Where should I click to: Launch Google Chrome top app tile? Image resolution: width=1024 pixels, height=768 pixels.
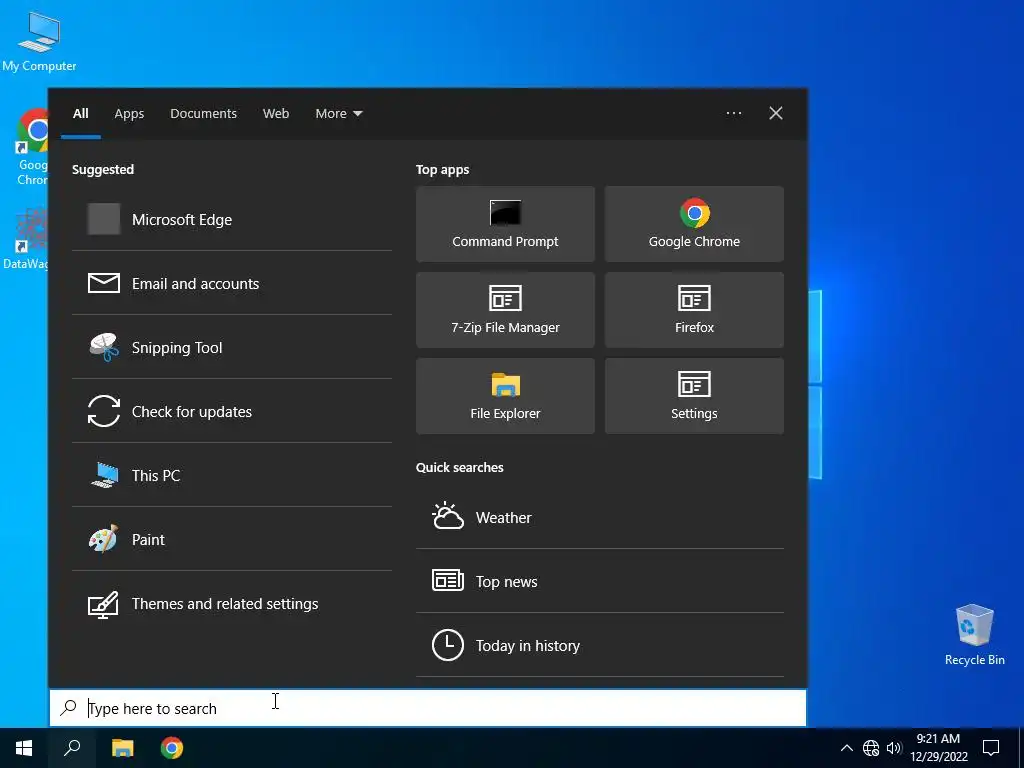(694, 224)
